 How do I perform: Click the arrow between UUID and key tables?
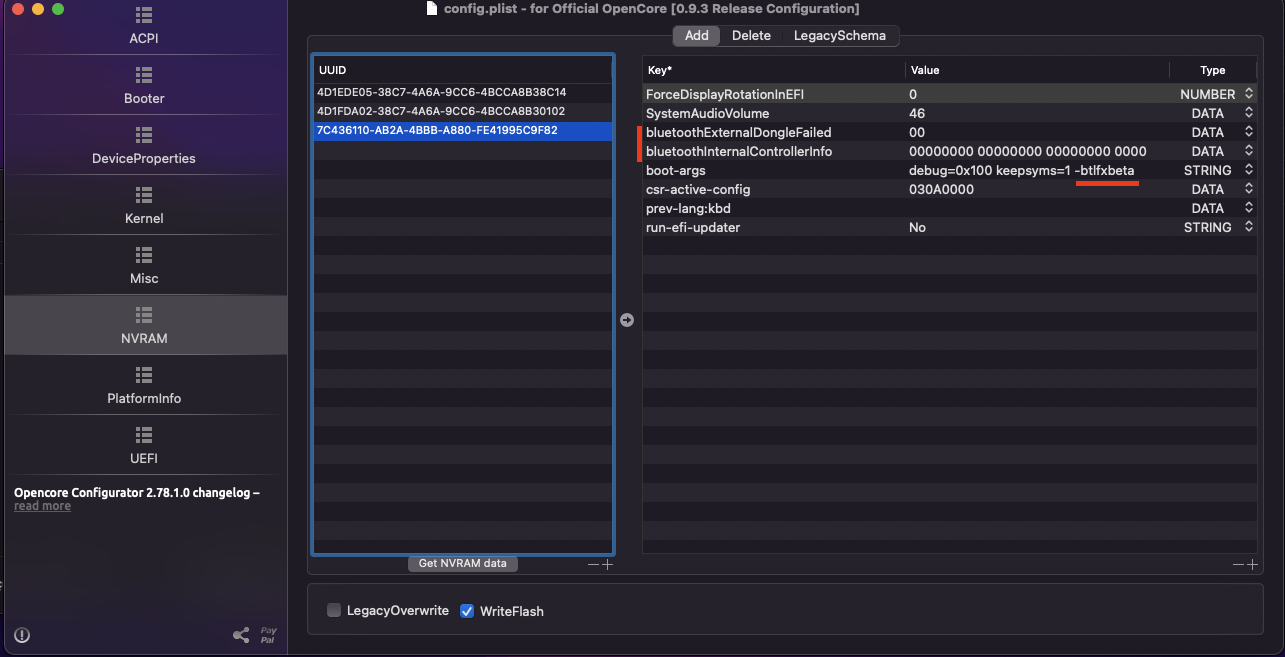point(627,320)
